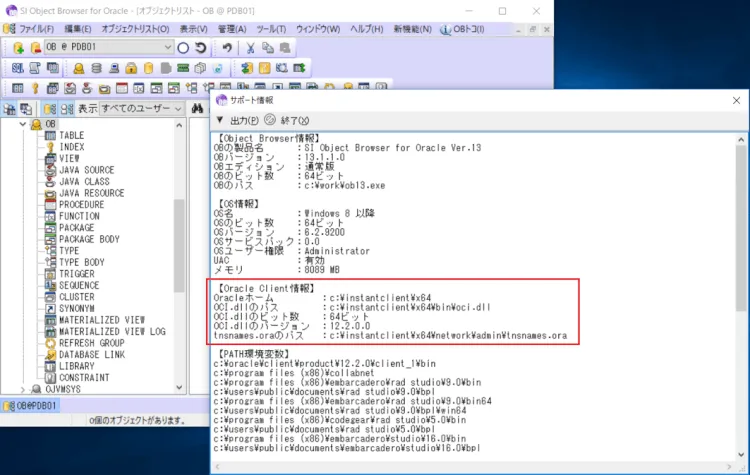The height and width of the screenshot is (475, 750).
Task: Toggle the yellow object list view icon
Action: tap(50, 109)
